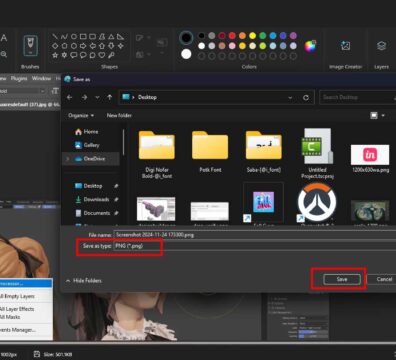Expand the address bar previous locations chevron

(x=290, y=98)
